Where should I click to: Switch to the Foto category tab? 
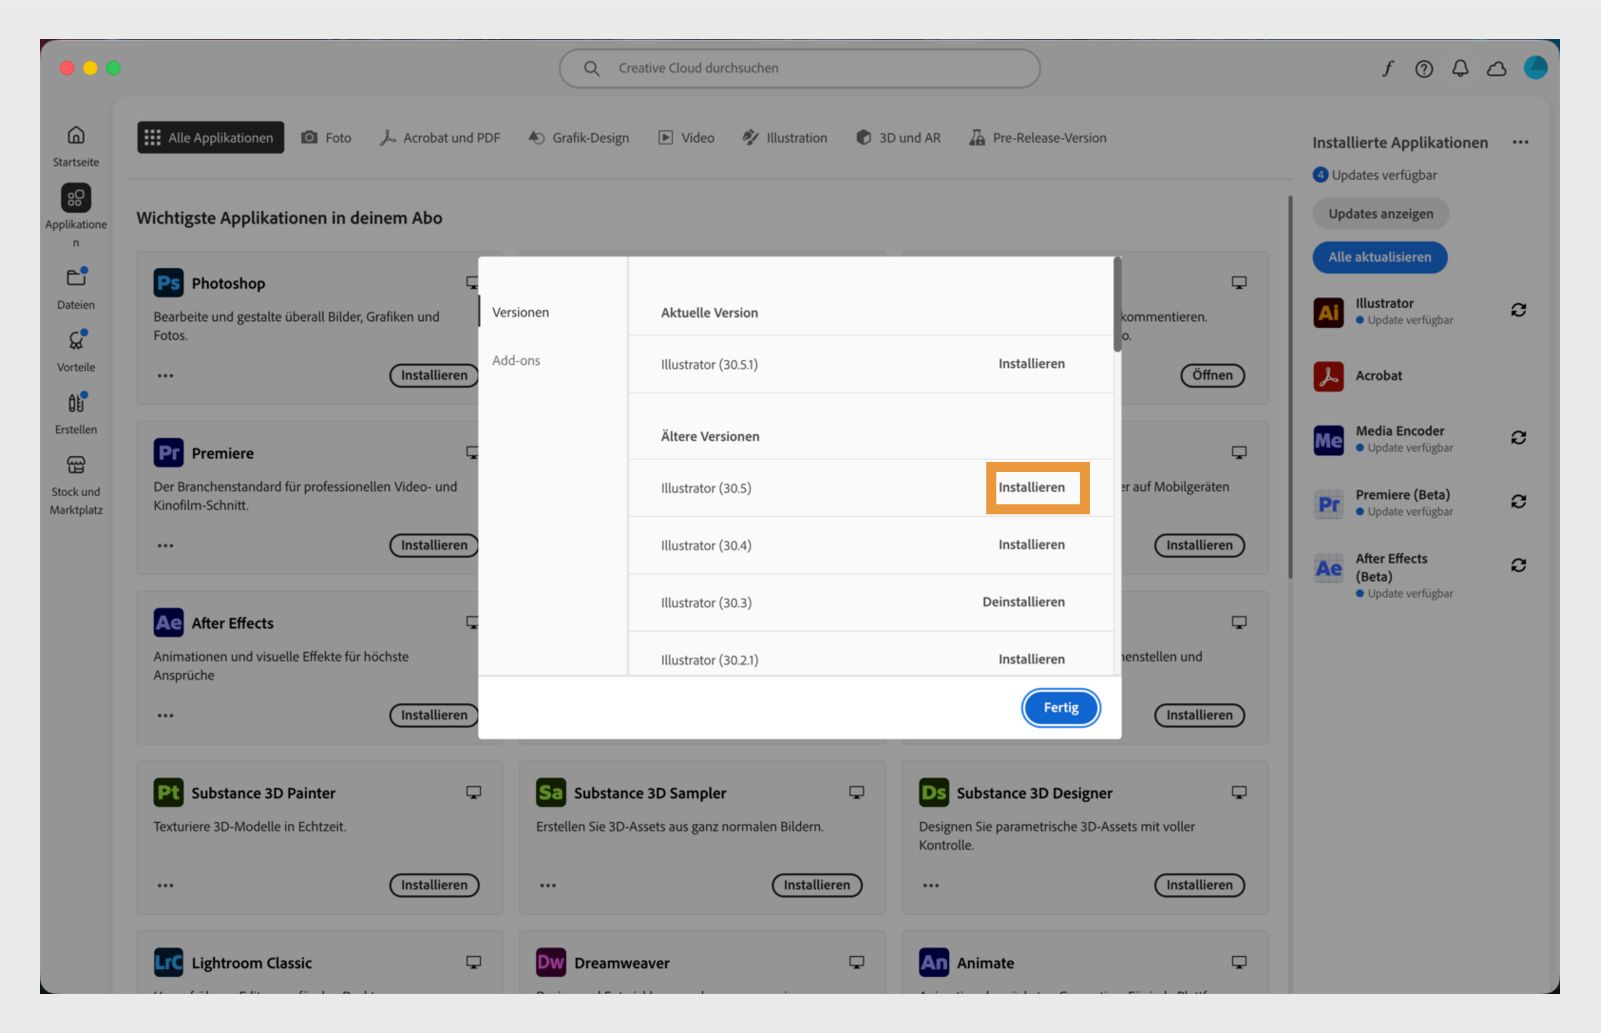tap(326, 138)
